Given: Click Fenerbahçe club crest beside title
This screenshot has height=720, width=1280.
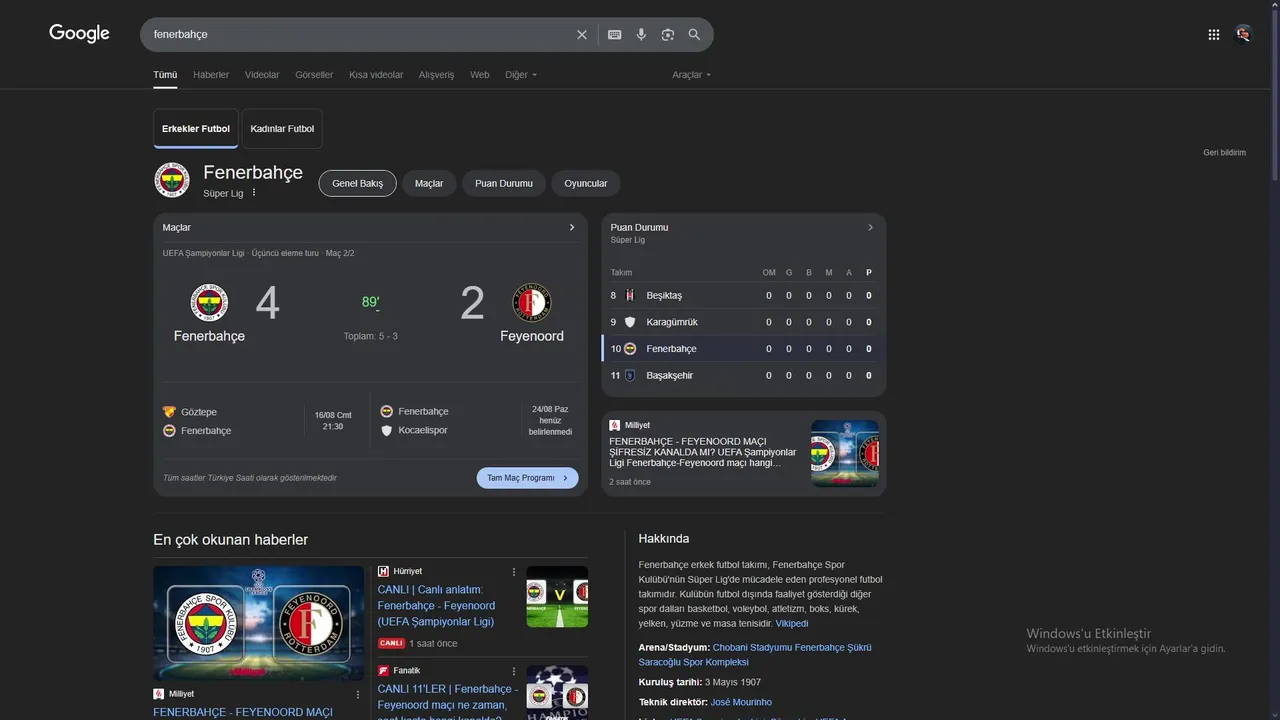Looking at the screenshot, I should point(172,180).
